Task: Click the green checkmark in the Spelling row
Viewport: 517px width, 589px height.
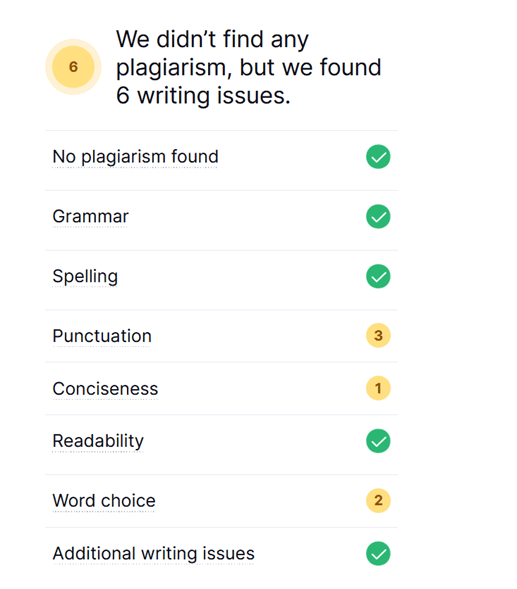Action: 378,276
